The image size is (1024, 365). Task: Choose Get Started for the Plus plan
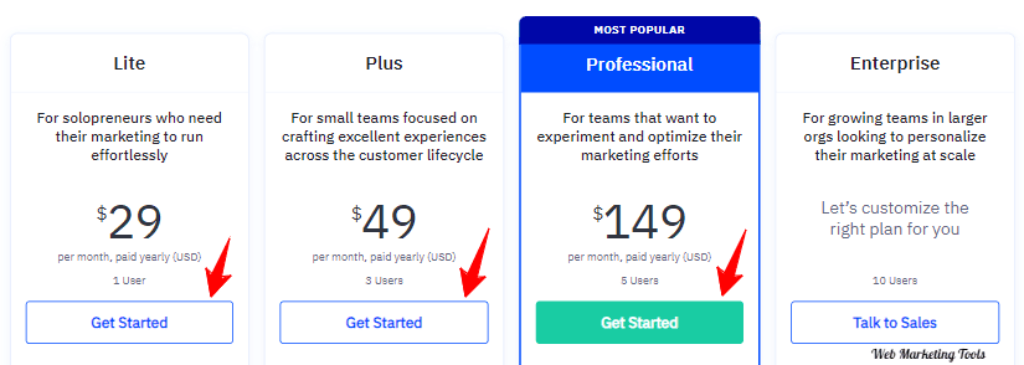click(x=384, y=323)
